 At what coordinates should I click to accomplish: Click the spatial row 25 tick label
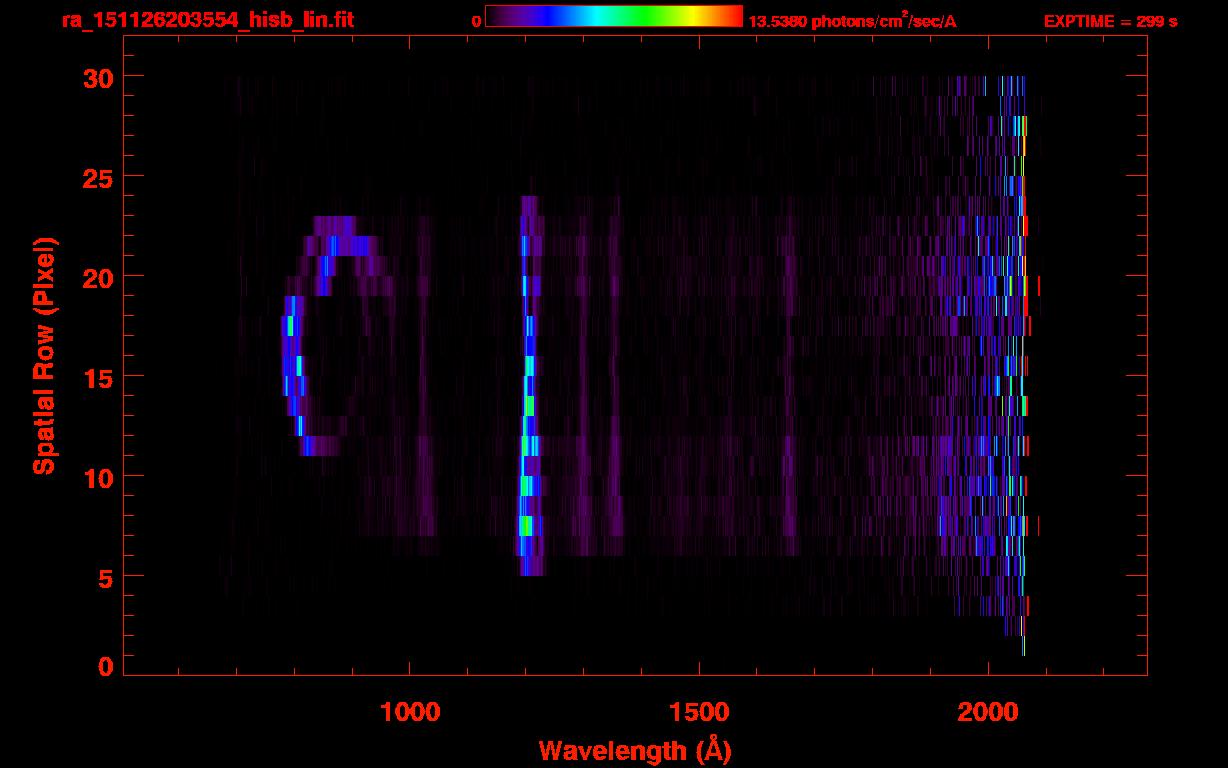pos(98,176)
